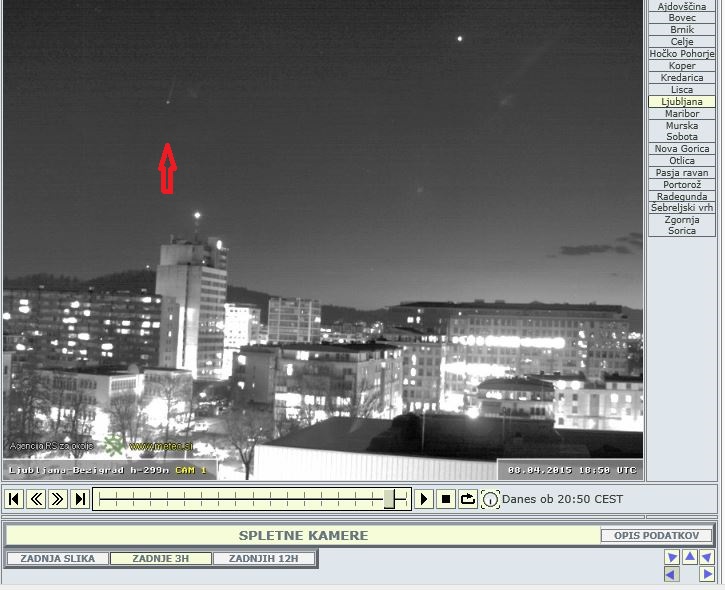Switch to the ZADNJA SLIKA tab
Screen dimensions: 725x590
point(57,558)
